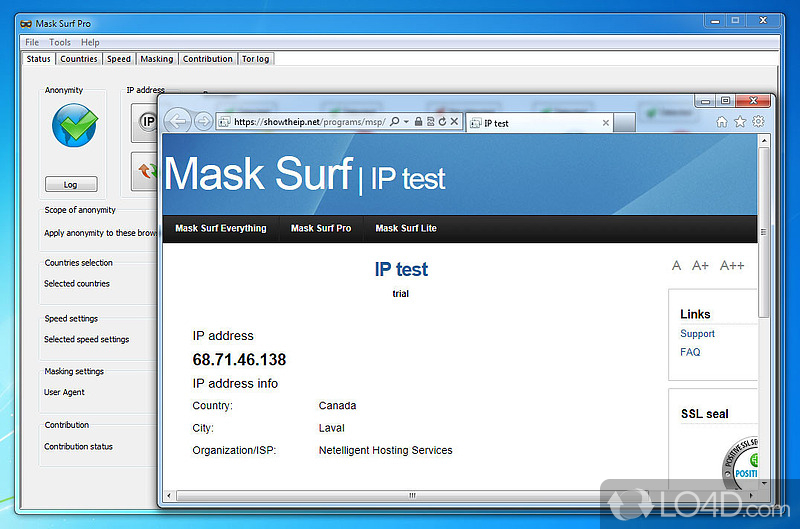Set page font size to A

(676, 266)
